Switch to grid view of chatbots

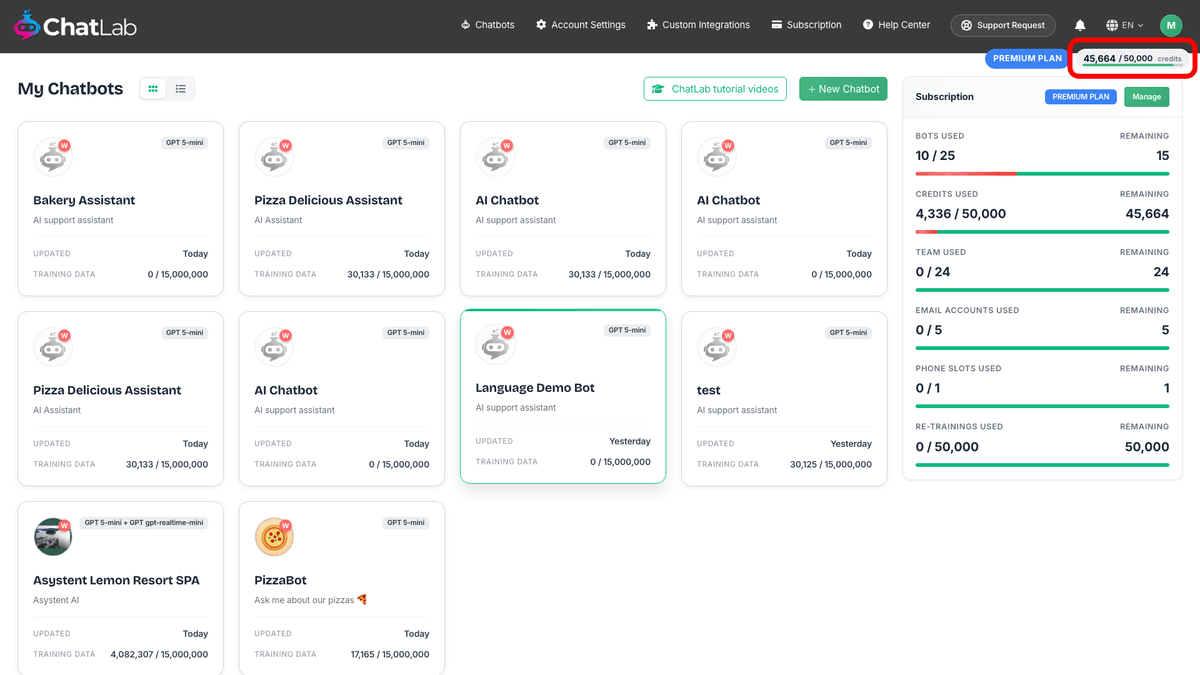click(x=153, y=89)
